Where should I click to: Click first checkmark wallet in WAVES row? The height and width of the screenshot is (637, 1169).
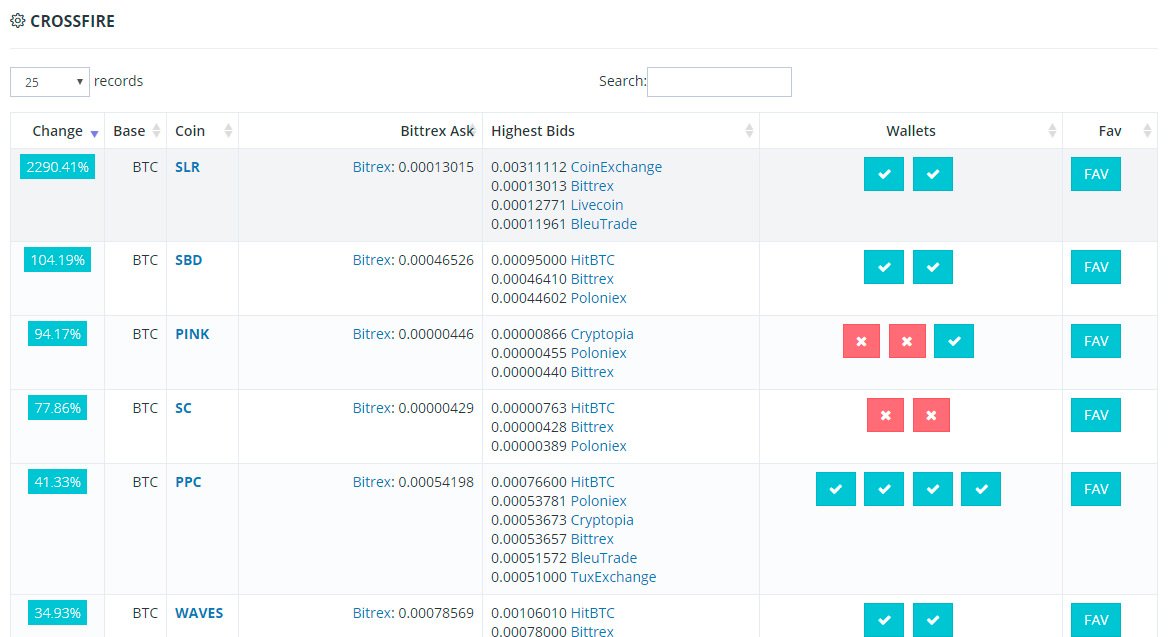click(x=883, y=619)
